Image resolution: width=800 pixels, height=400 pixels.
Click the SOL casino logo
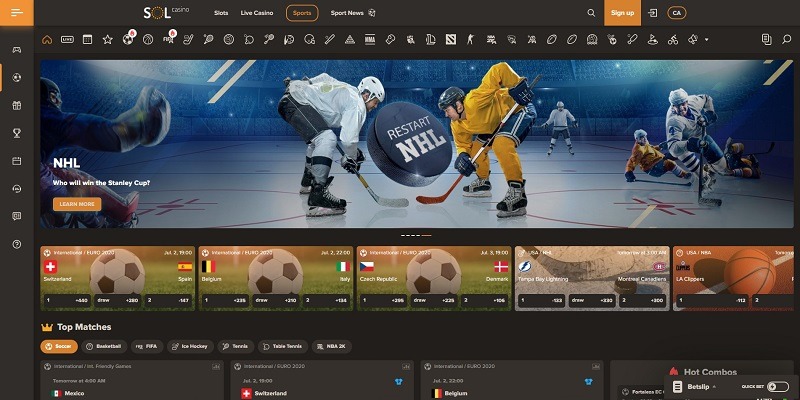pos(166,13)
